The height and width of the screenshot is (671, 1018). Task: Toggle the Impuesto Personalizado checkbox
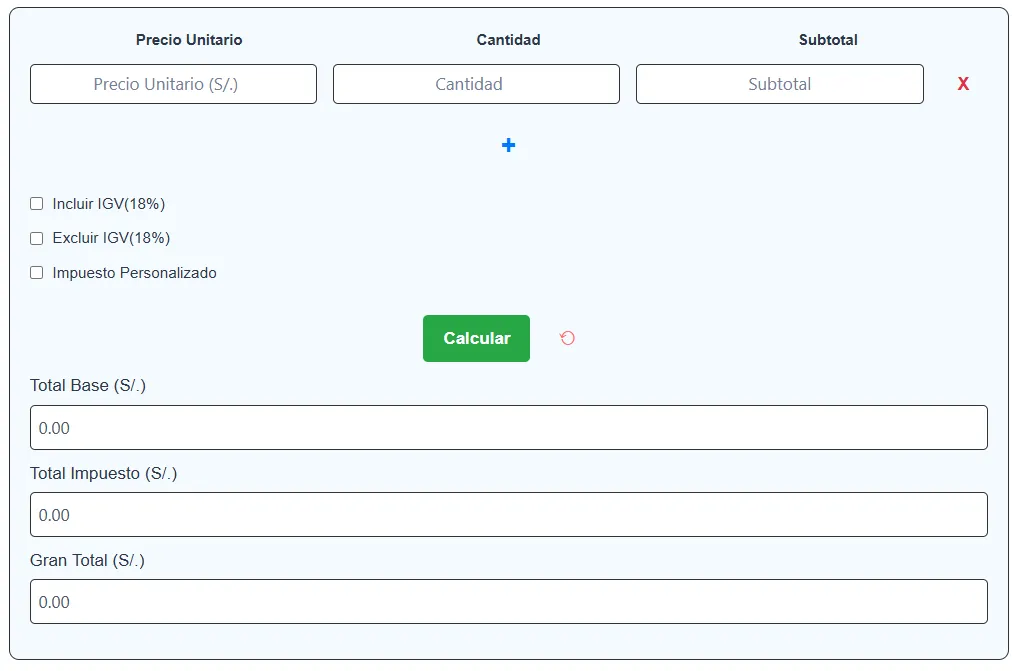coord(37,273)
